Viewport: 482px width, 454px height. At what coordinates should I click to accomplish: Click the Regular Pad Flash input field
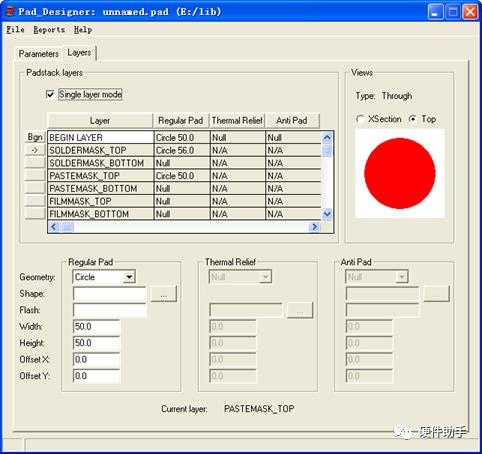109,310
